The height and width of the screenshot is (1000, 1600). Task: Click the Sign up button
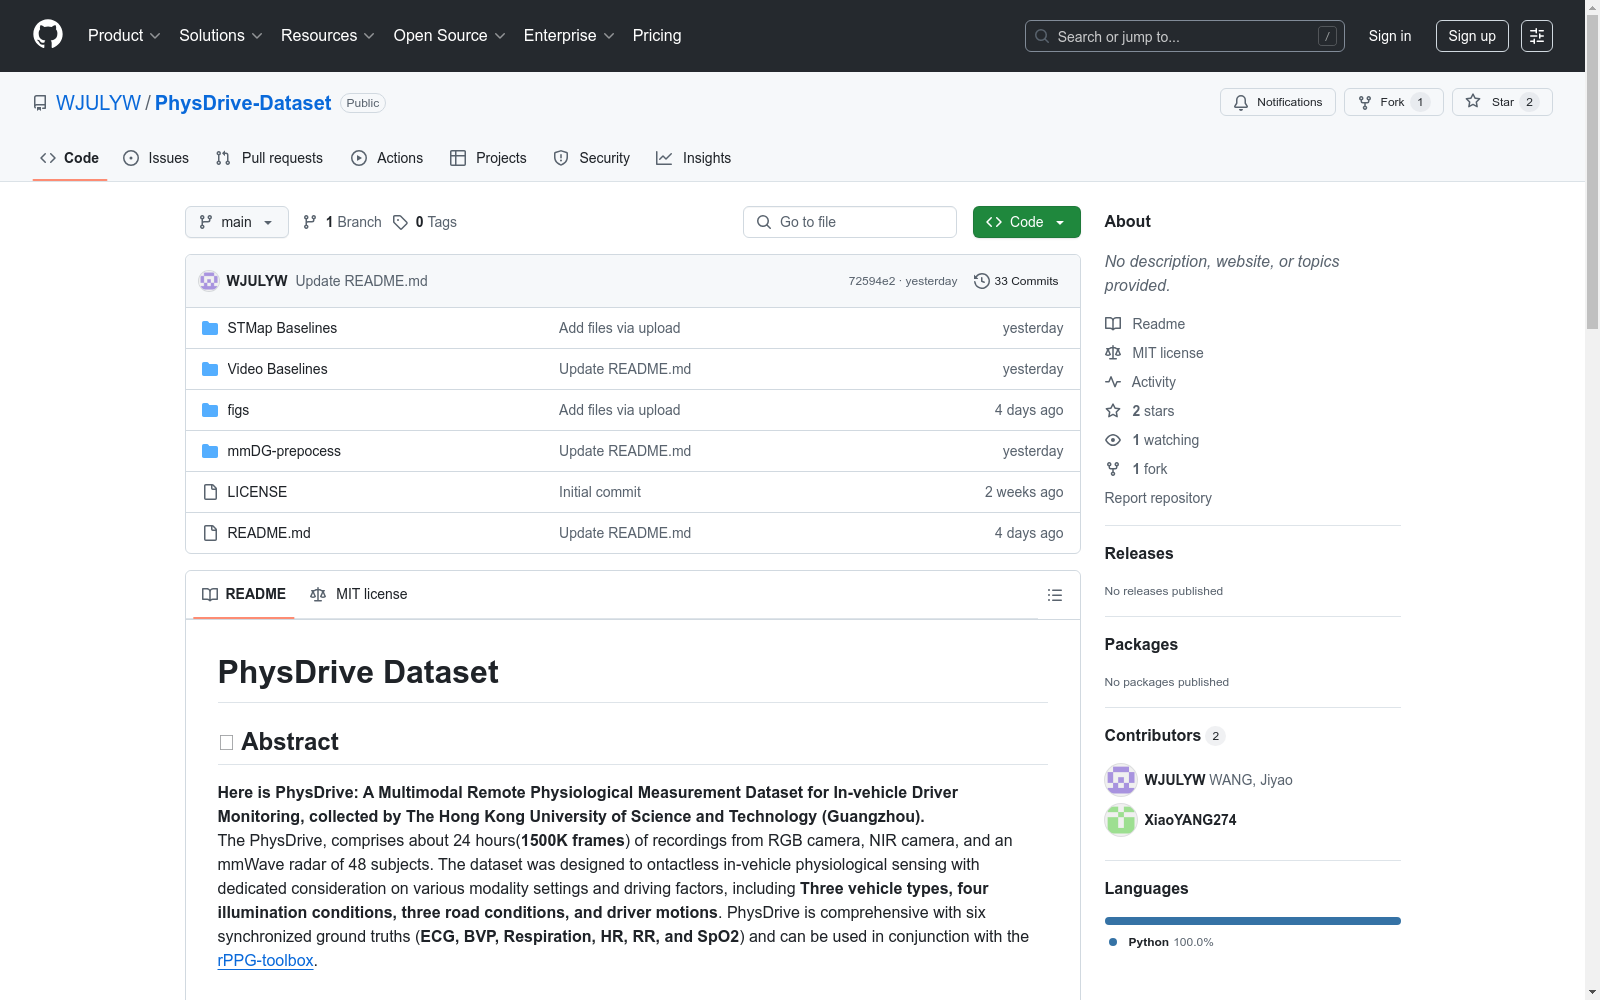pos(1472,36)
